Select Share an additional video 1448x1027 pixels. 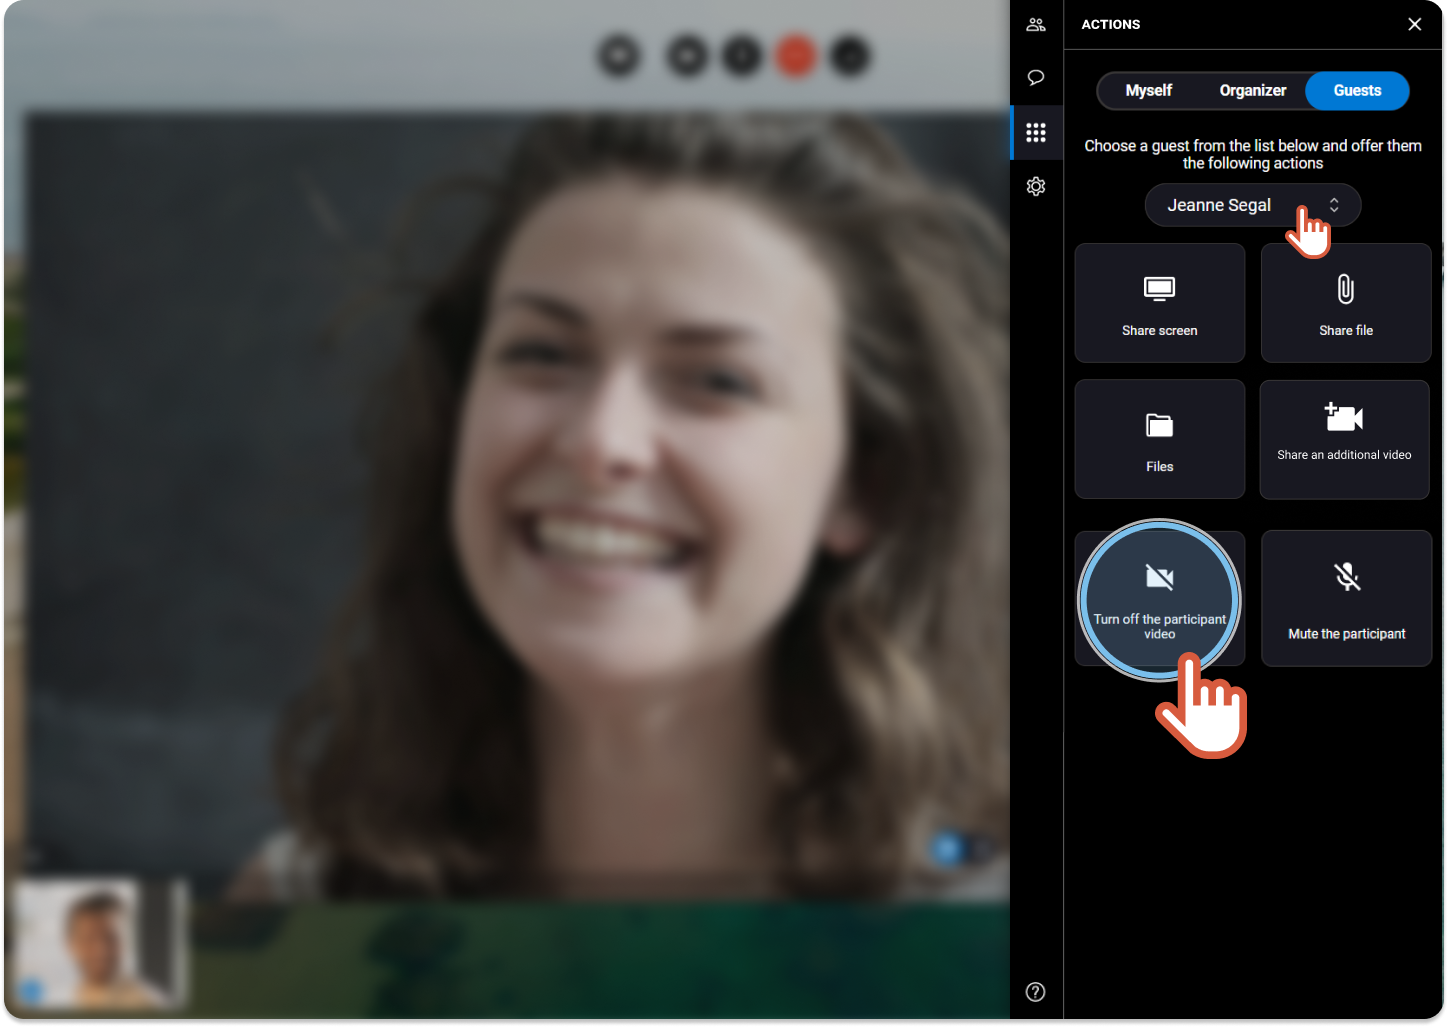pyautogui.click(x=1345, y=439)
